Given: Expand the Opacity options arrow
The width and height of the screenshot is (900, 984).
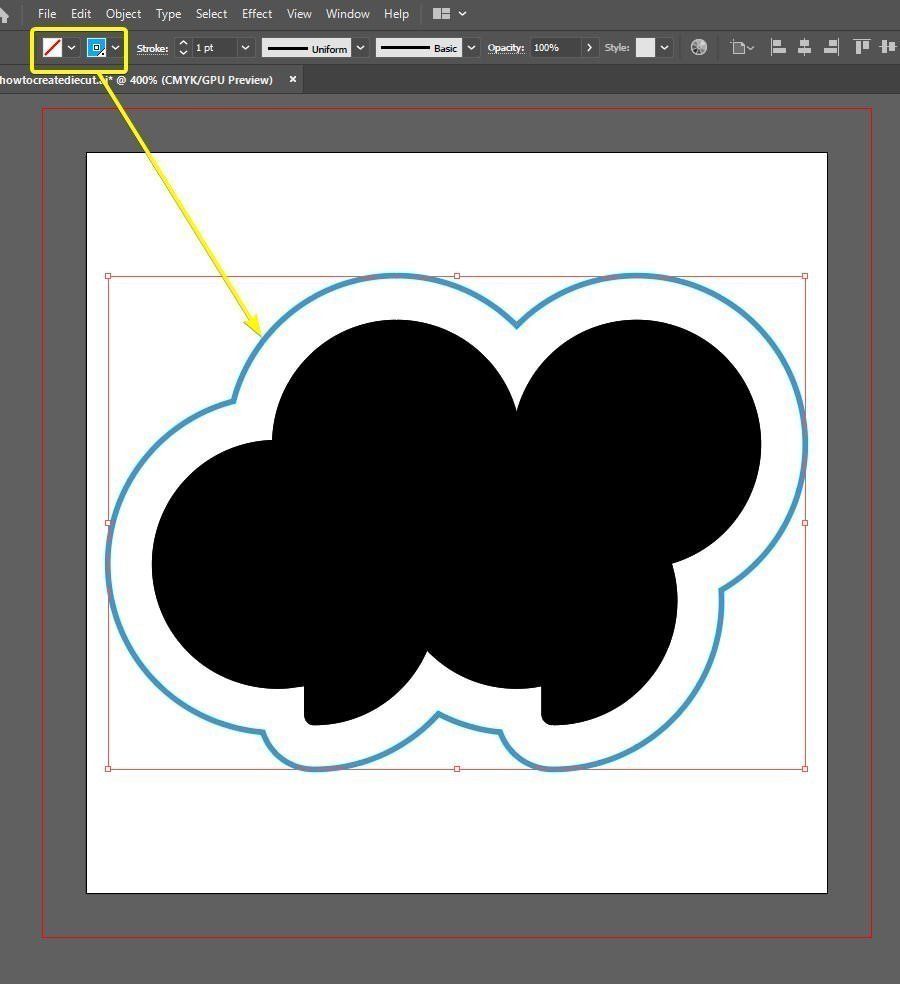Looking at the screenshot, I should click(590, 47).
